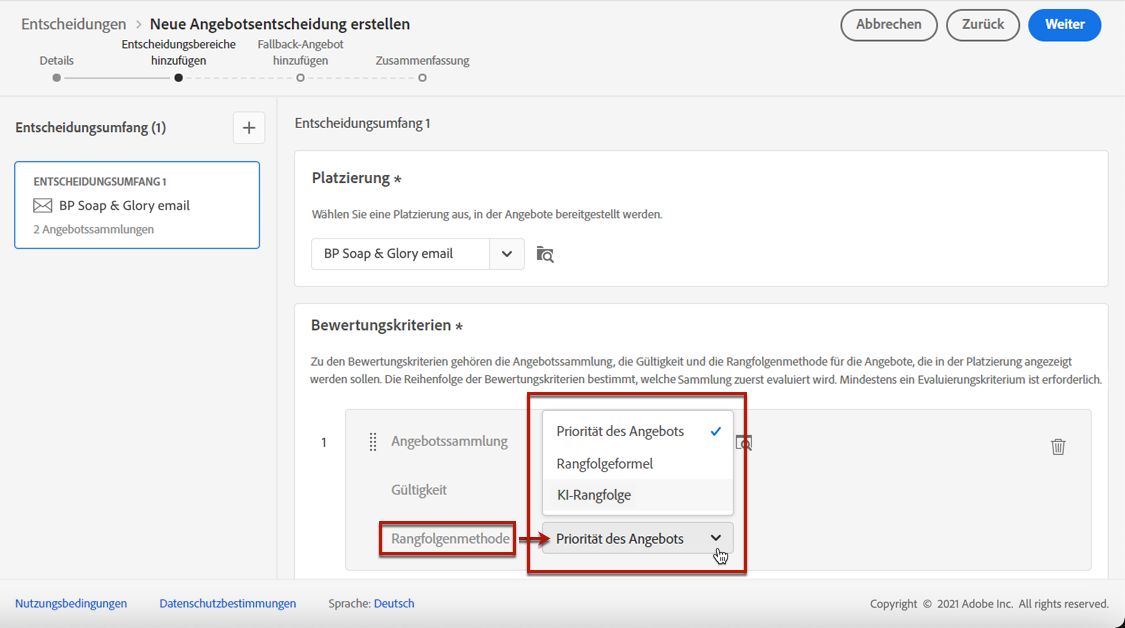Add a new decision scope with plus icon
Screen dimensions: 1125x628
pos(249,128)
